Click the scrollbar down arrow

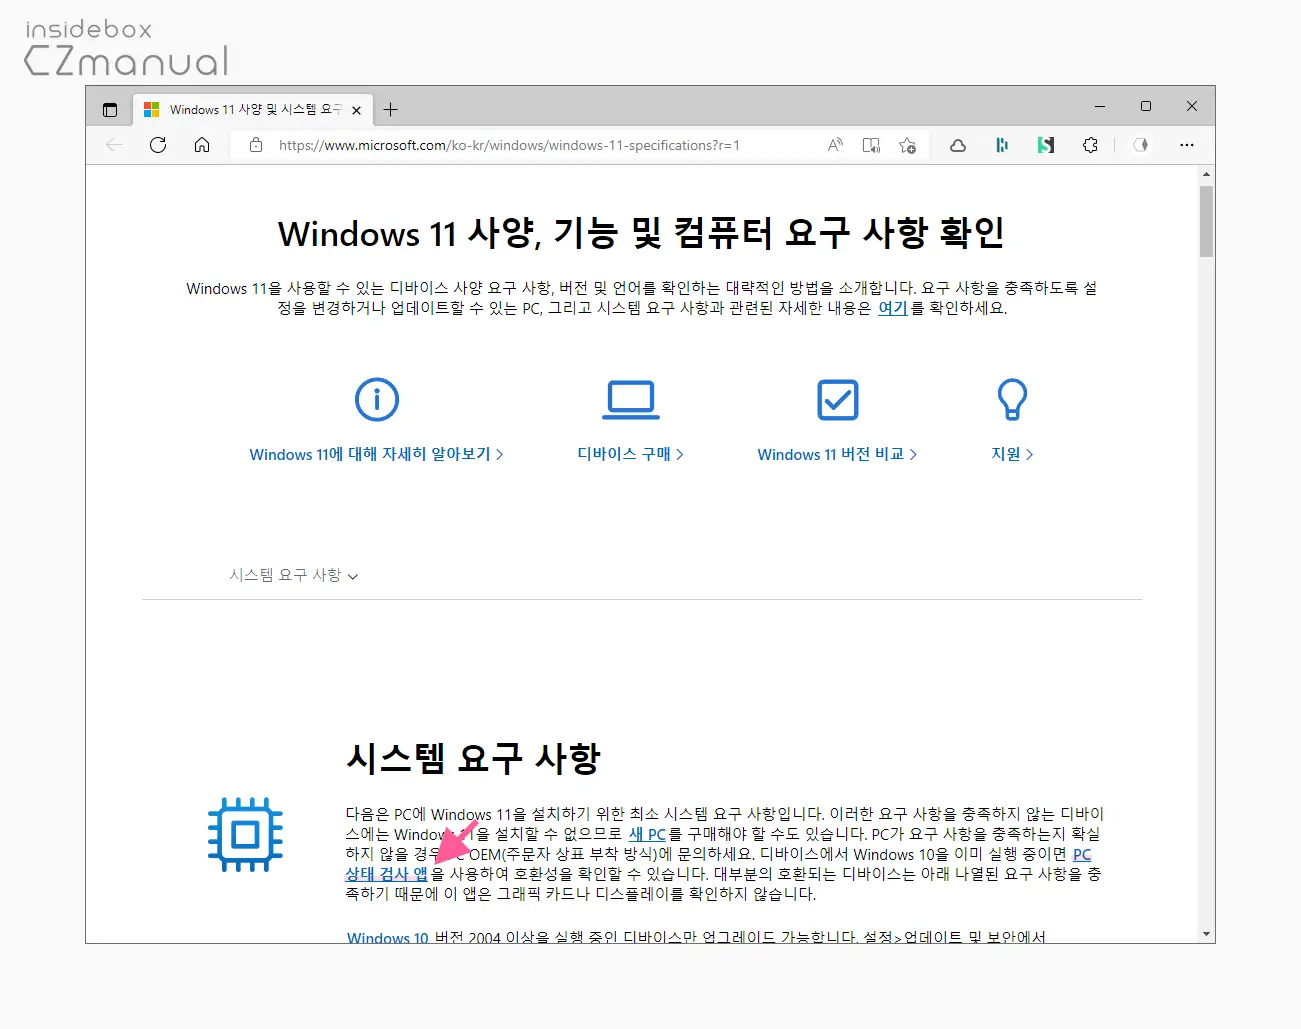(1206, 934)
